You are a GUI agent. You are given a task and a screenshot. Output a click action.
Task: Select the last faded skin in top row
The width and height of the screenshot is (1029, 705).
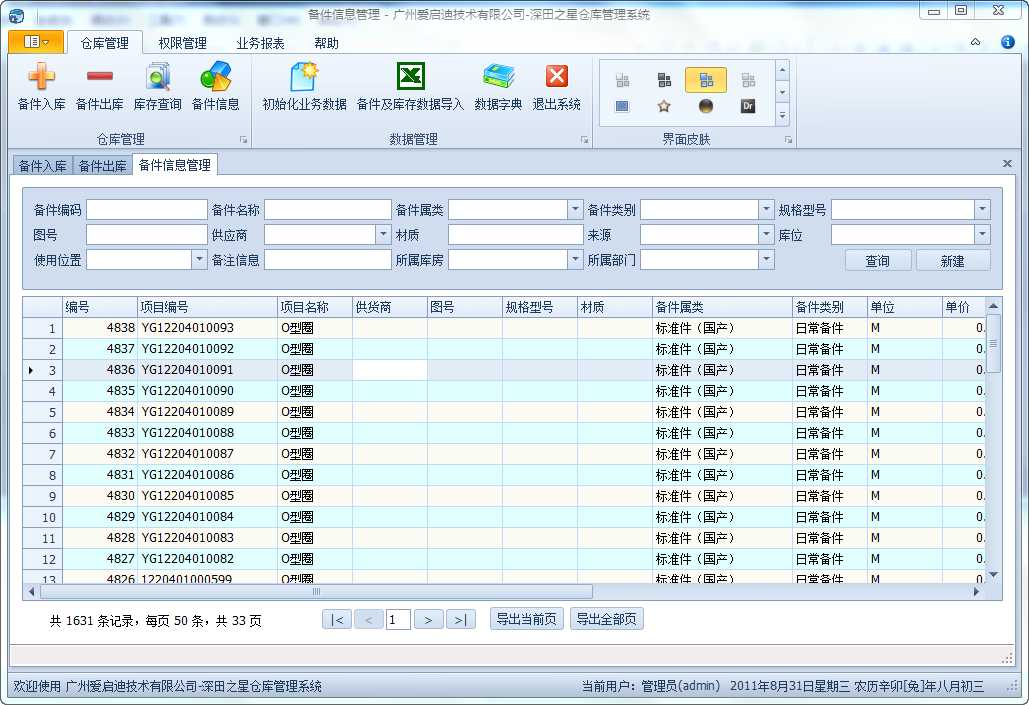[x=748, y=80]
